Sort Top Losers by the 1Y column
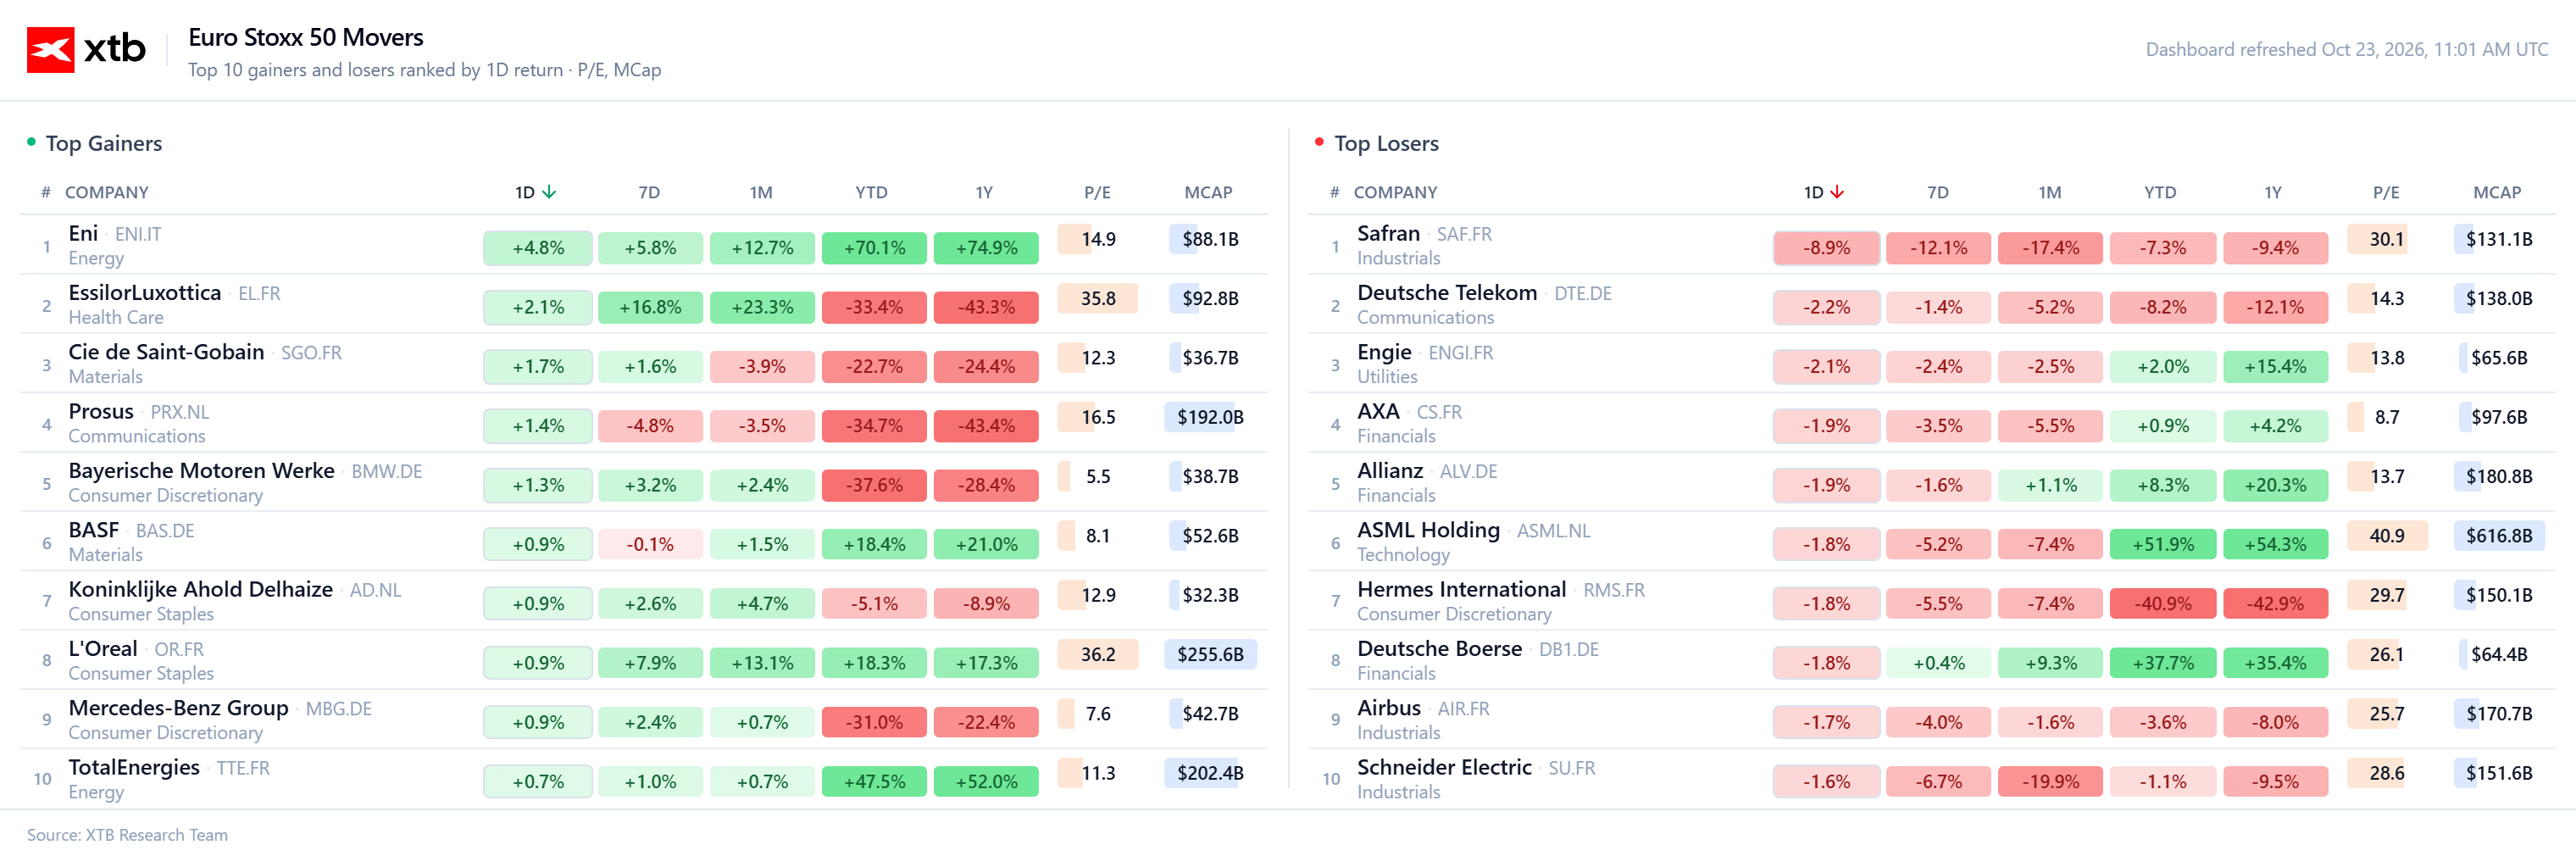Viewport: 2576px width, 856px height. (x=2273, y=192)
